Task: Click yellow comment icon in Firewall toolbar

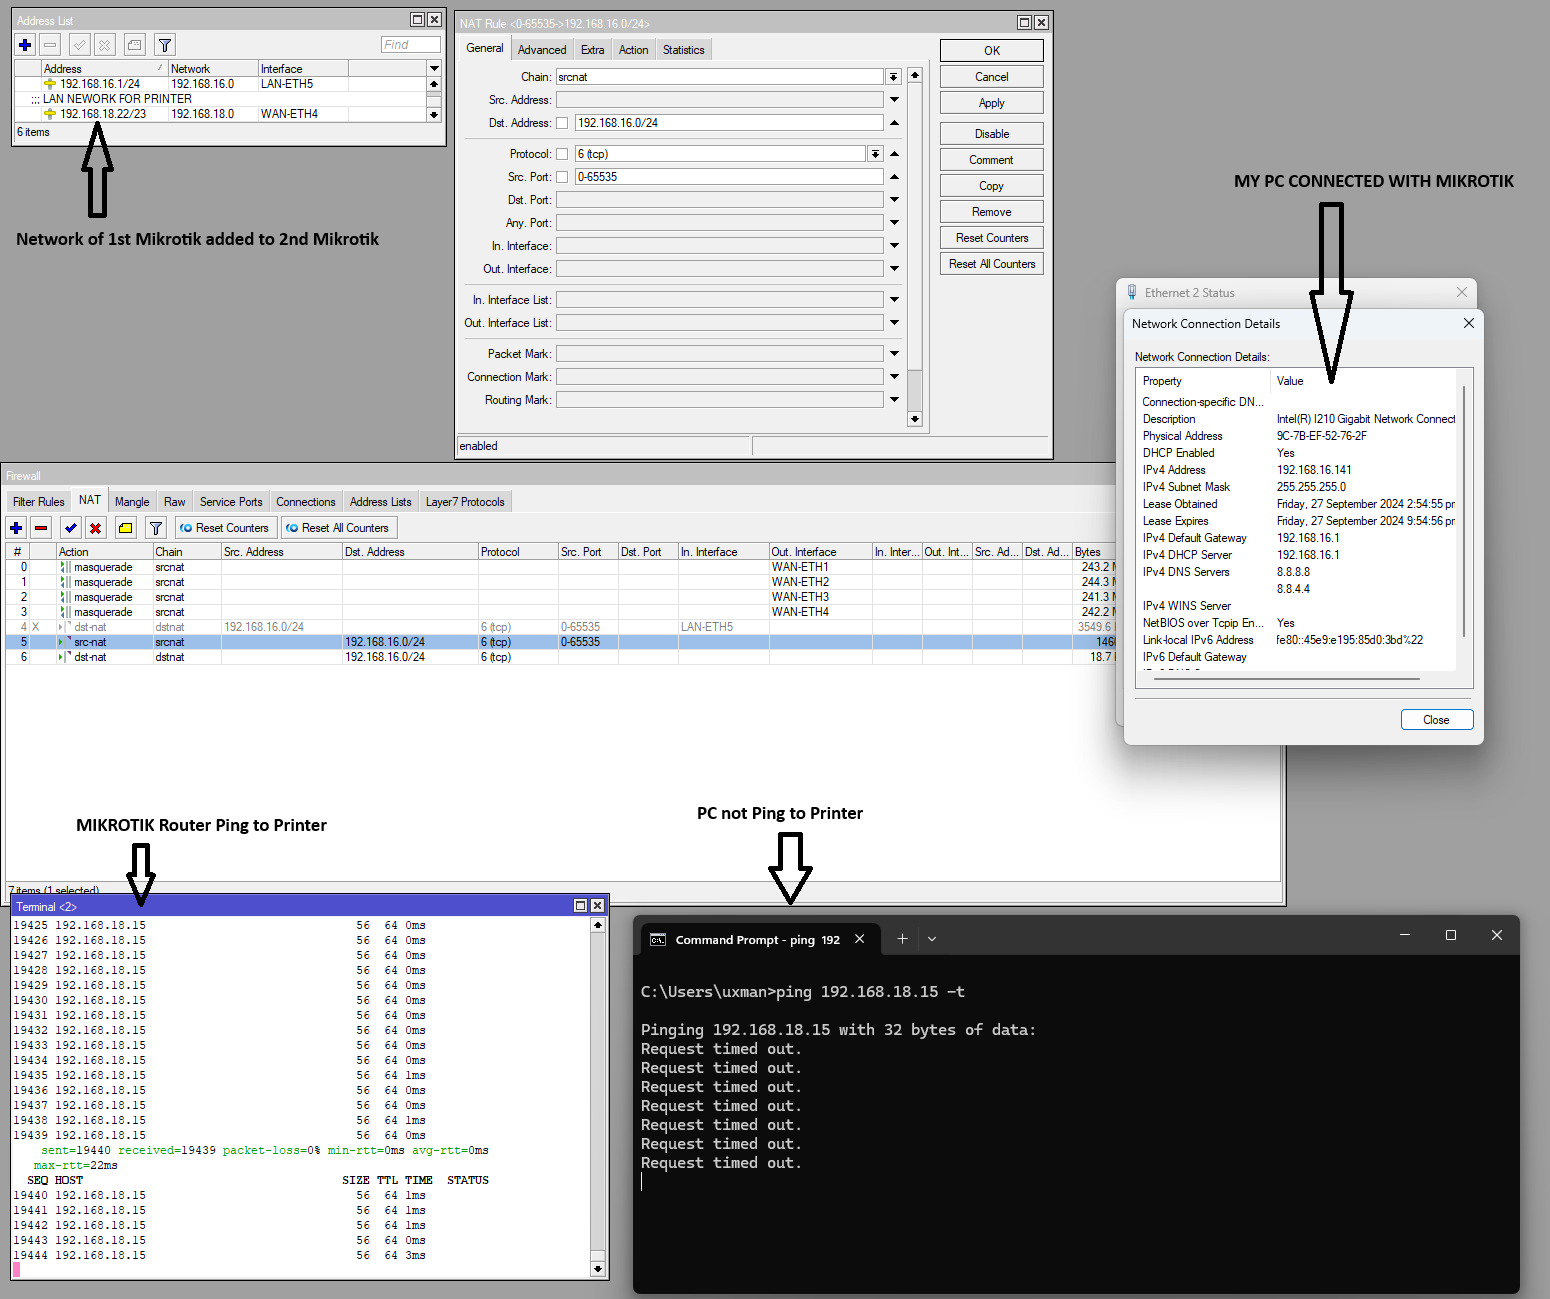Action: click(125, 528)
